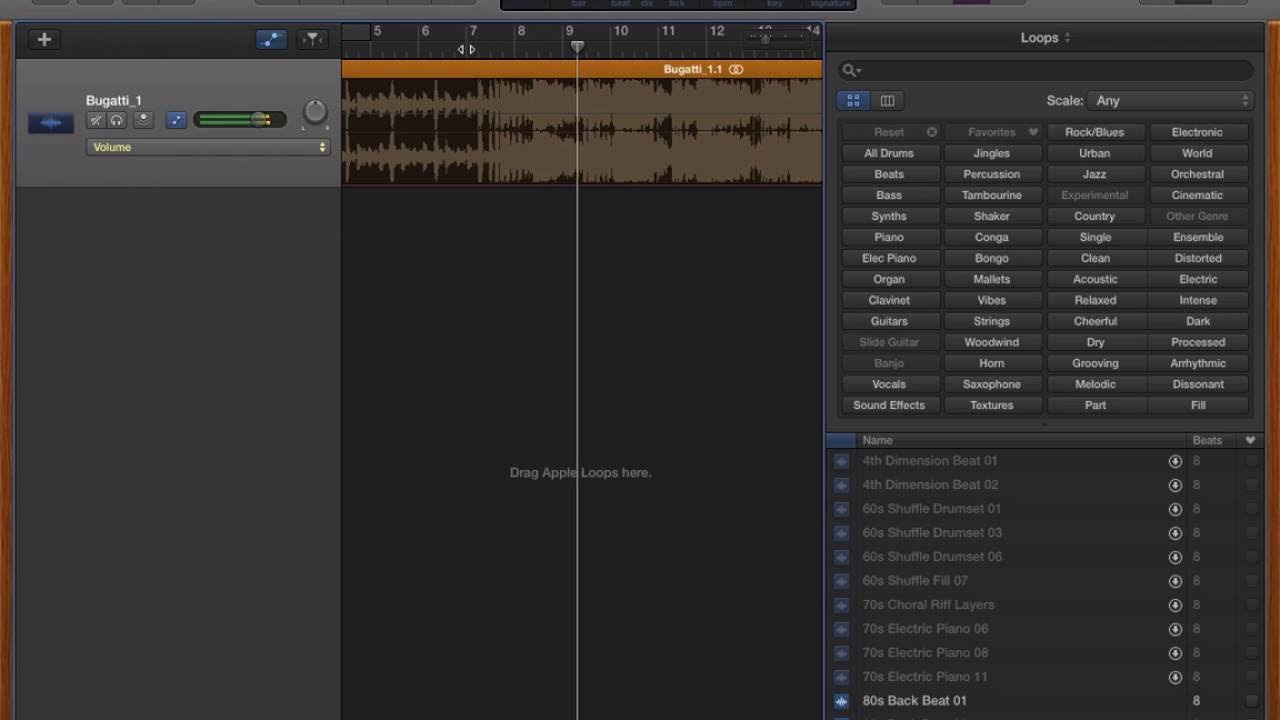Open the Volume automation parameter dropdown
The image size is (1280, 720).
pos(208,147)
